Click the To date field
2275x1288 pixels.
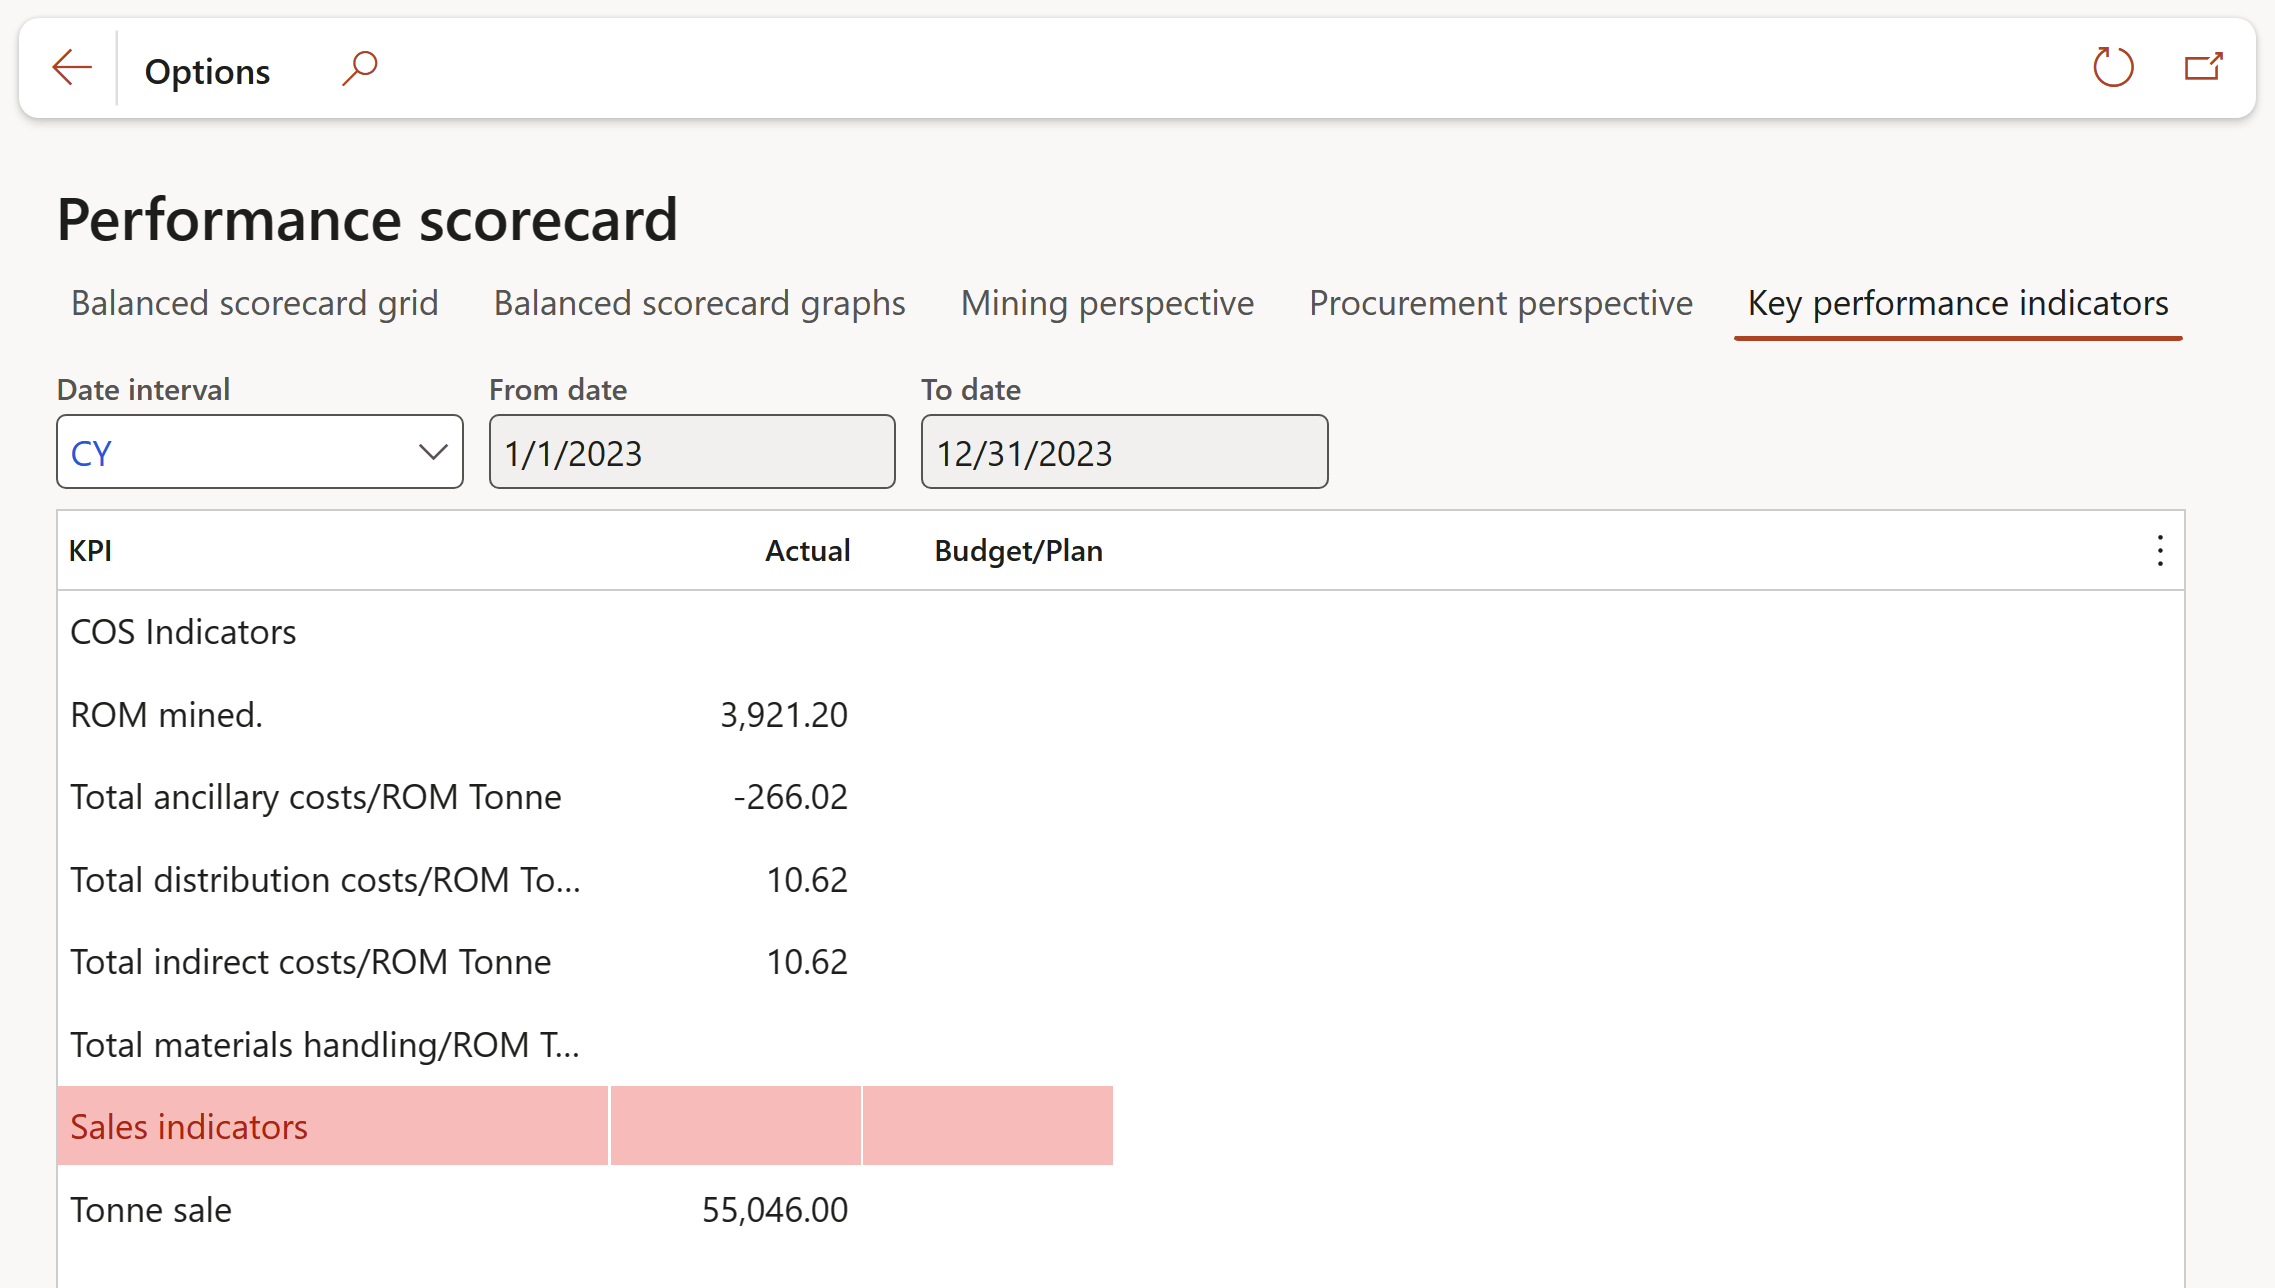pos(1124,452)
